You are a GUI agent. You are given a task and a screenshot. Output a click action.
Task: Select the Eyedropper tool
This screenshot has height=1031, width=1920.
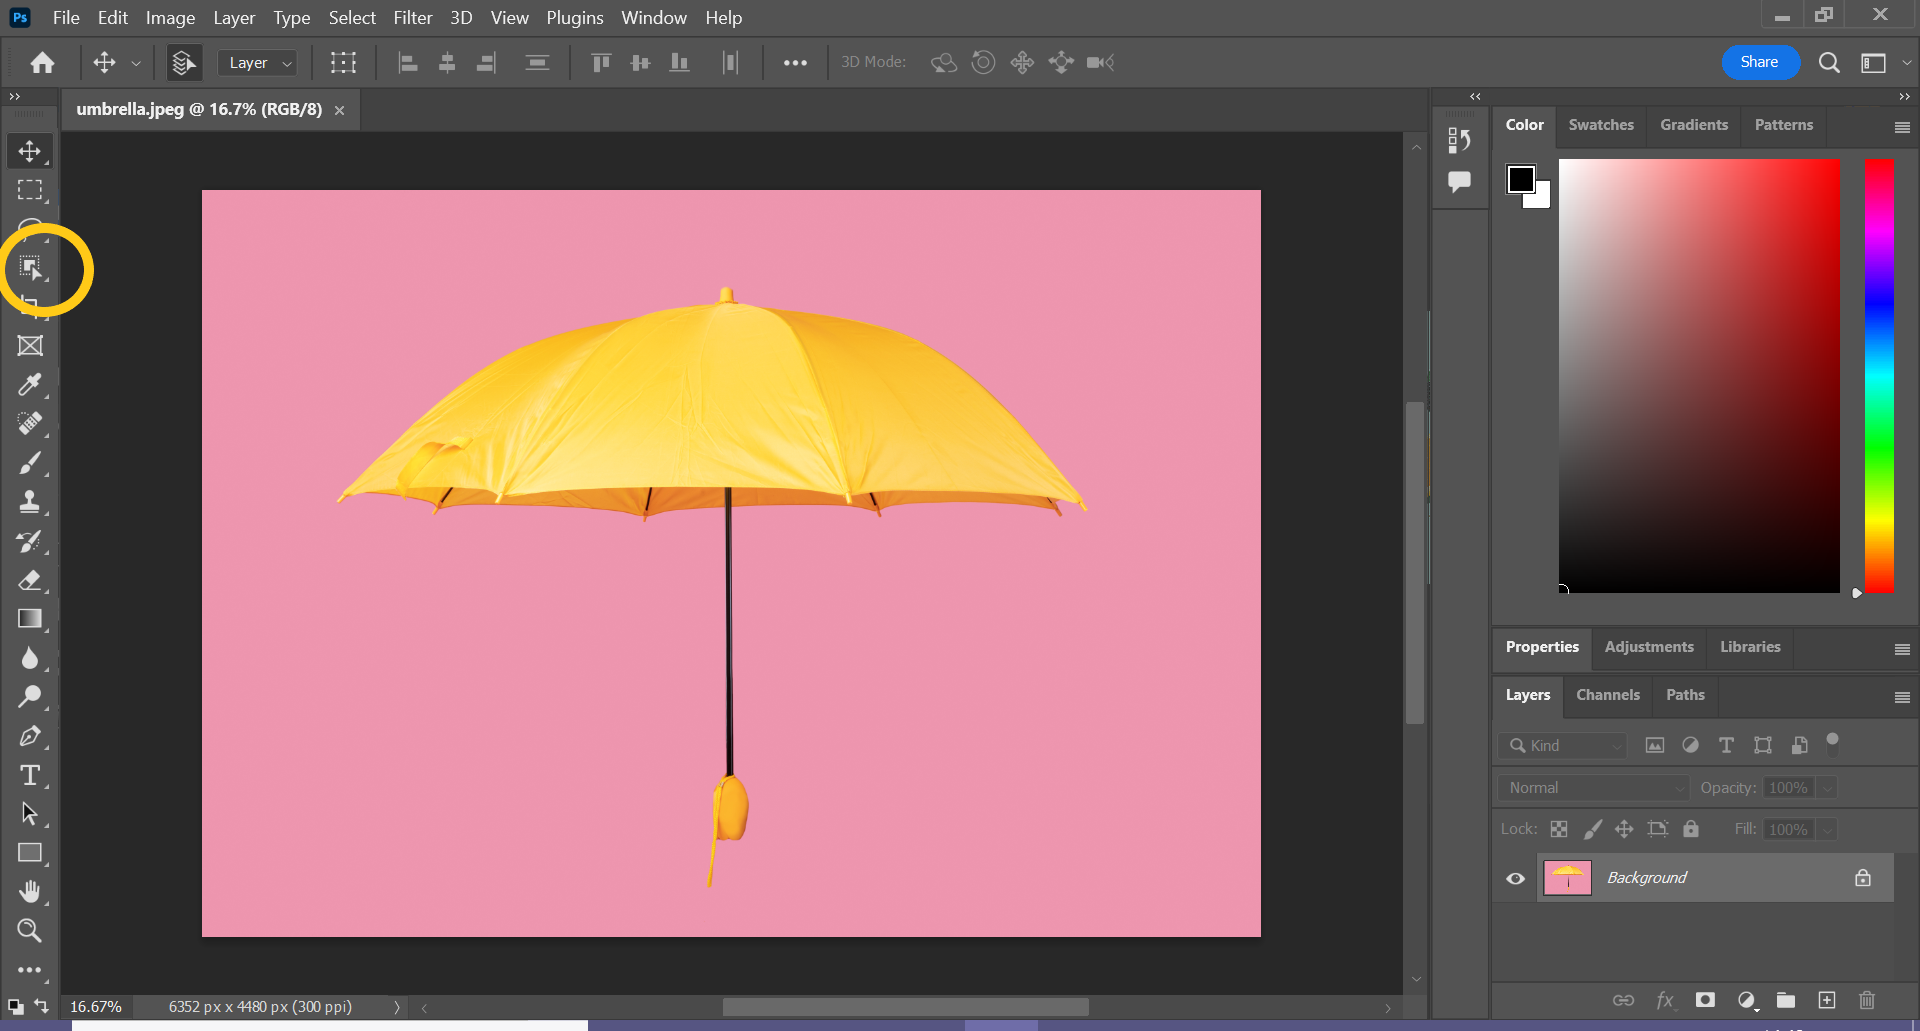pyautogui.click(x=30, y=385)
